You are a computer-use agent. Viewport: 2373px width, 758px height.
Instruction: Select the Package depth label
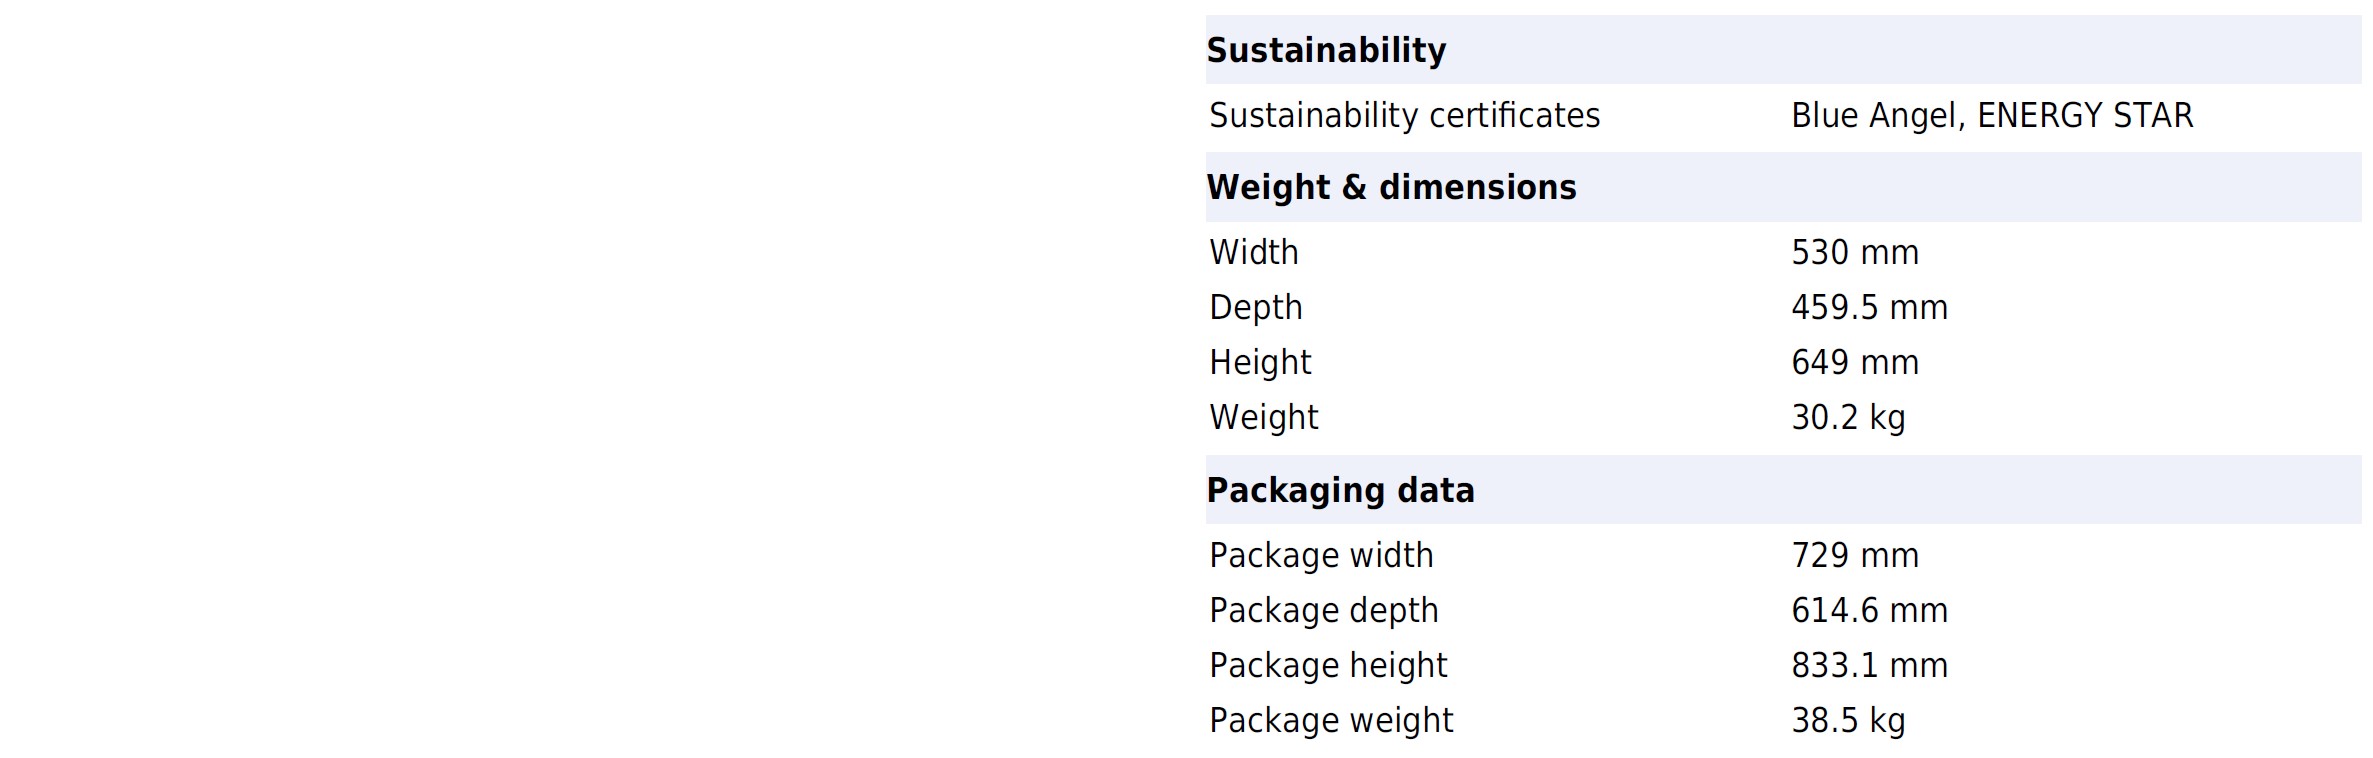[1324, 610]
